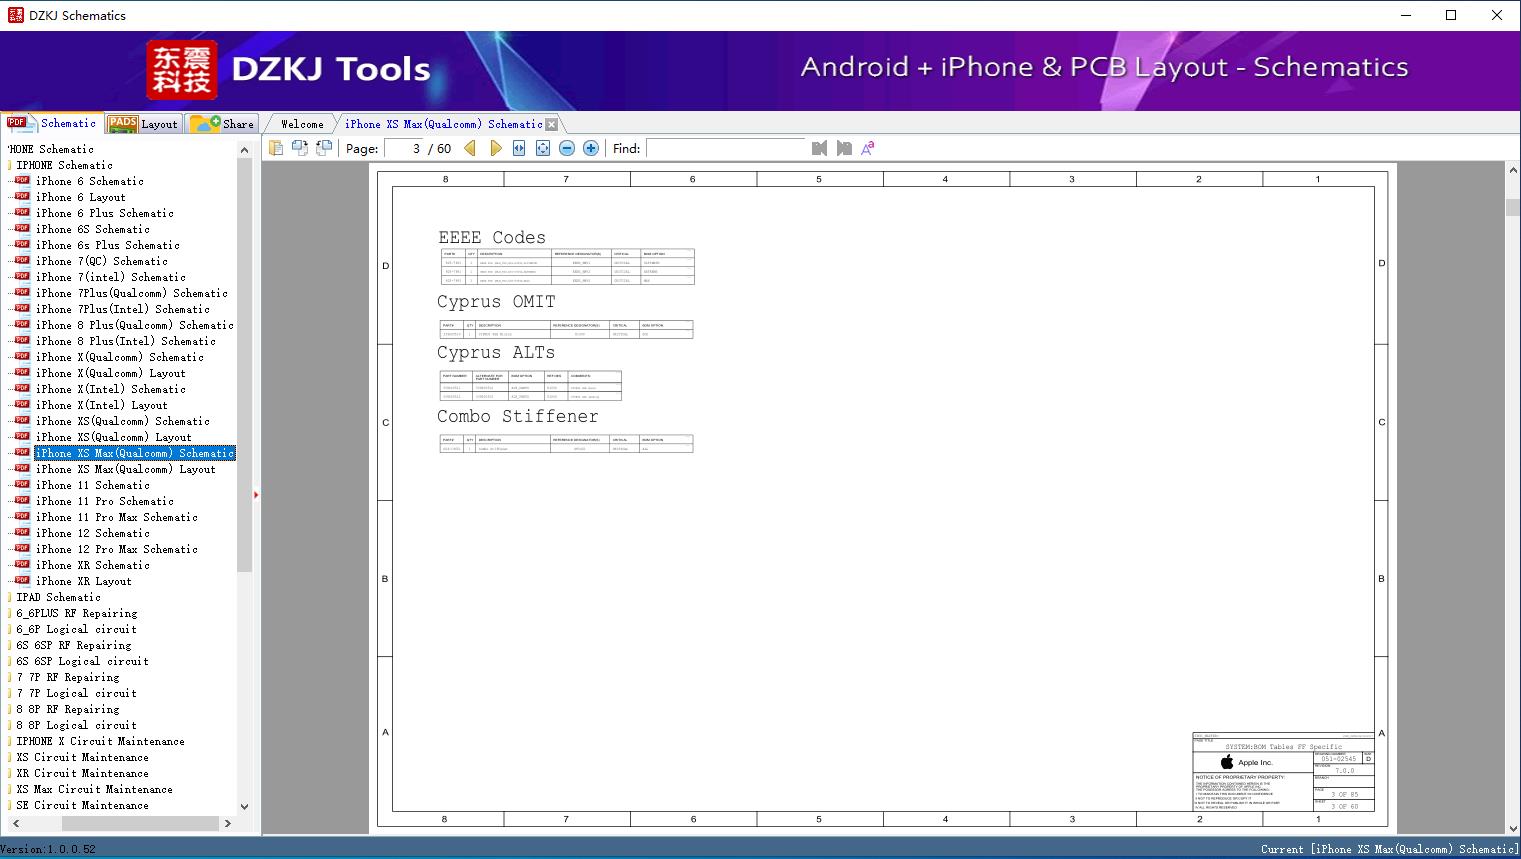The width and height of the screenshot is (1521, 859).
Task: Click the sidebar tree scroll-down arrow
Action: click(244, 806)
